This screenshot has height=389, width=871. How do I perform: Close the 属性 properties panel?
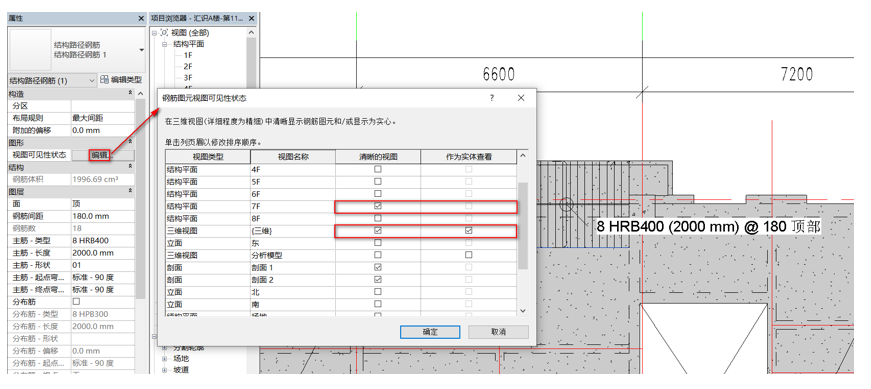141,18
